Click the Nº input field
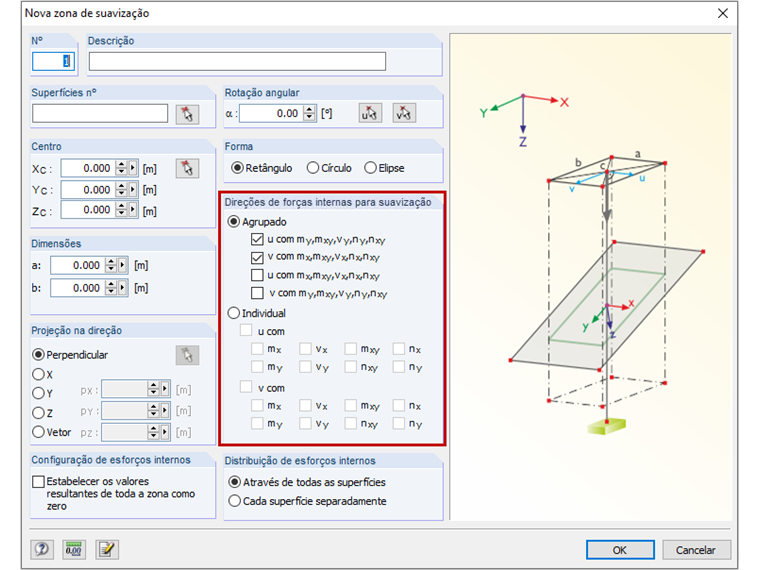 coord(53,62)
